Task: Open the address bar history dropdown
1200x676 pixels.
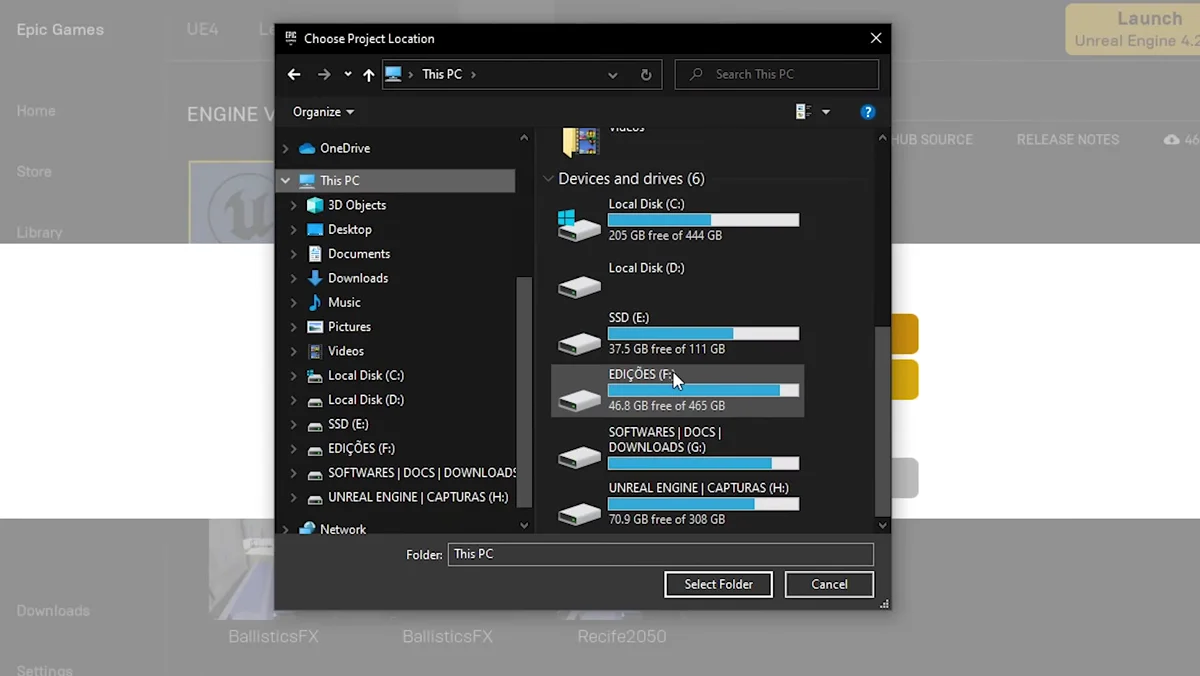Action: [612, 75]
